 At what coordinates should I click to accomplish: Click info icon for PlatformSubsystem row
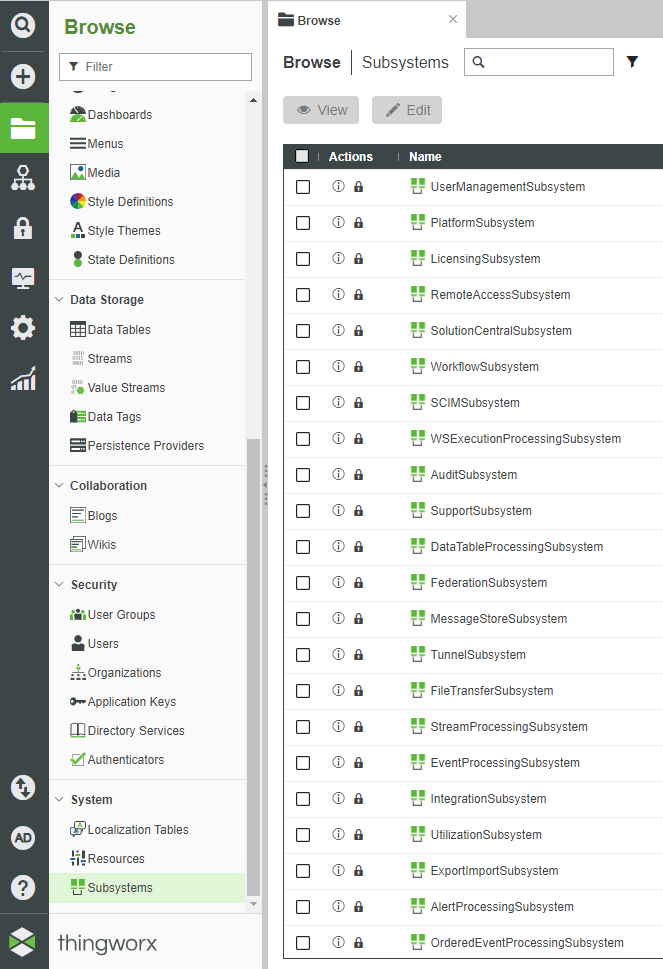pyautogui.click(x=338, y=223)
